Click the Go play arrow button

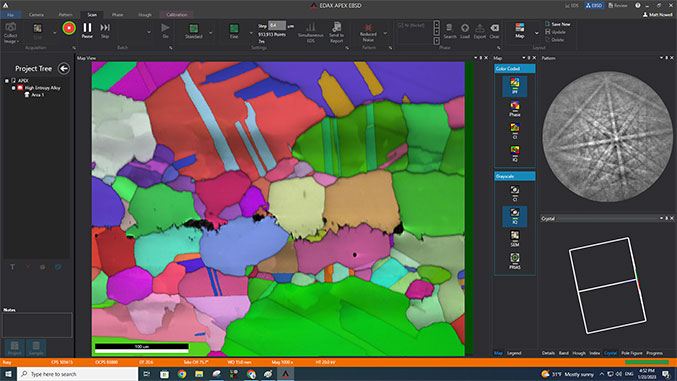(x=165, y=30)
